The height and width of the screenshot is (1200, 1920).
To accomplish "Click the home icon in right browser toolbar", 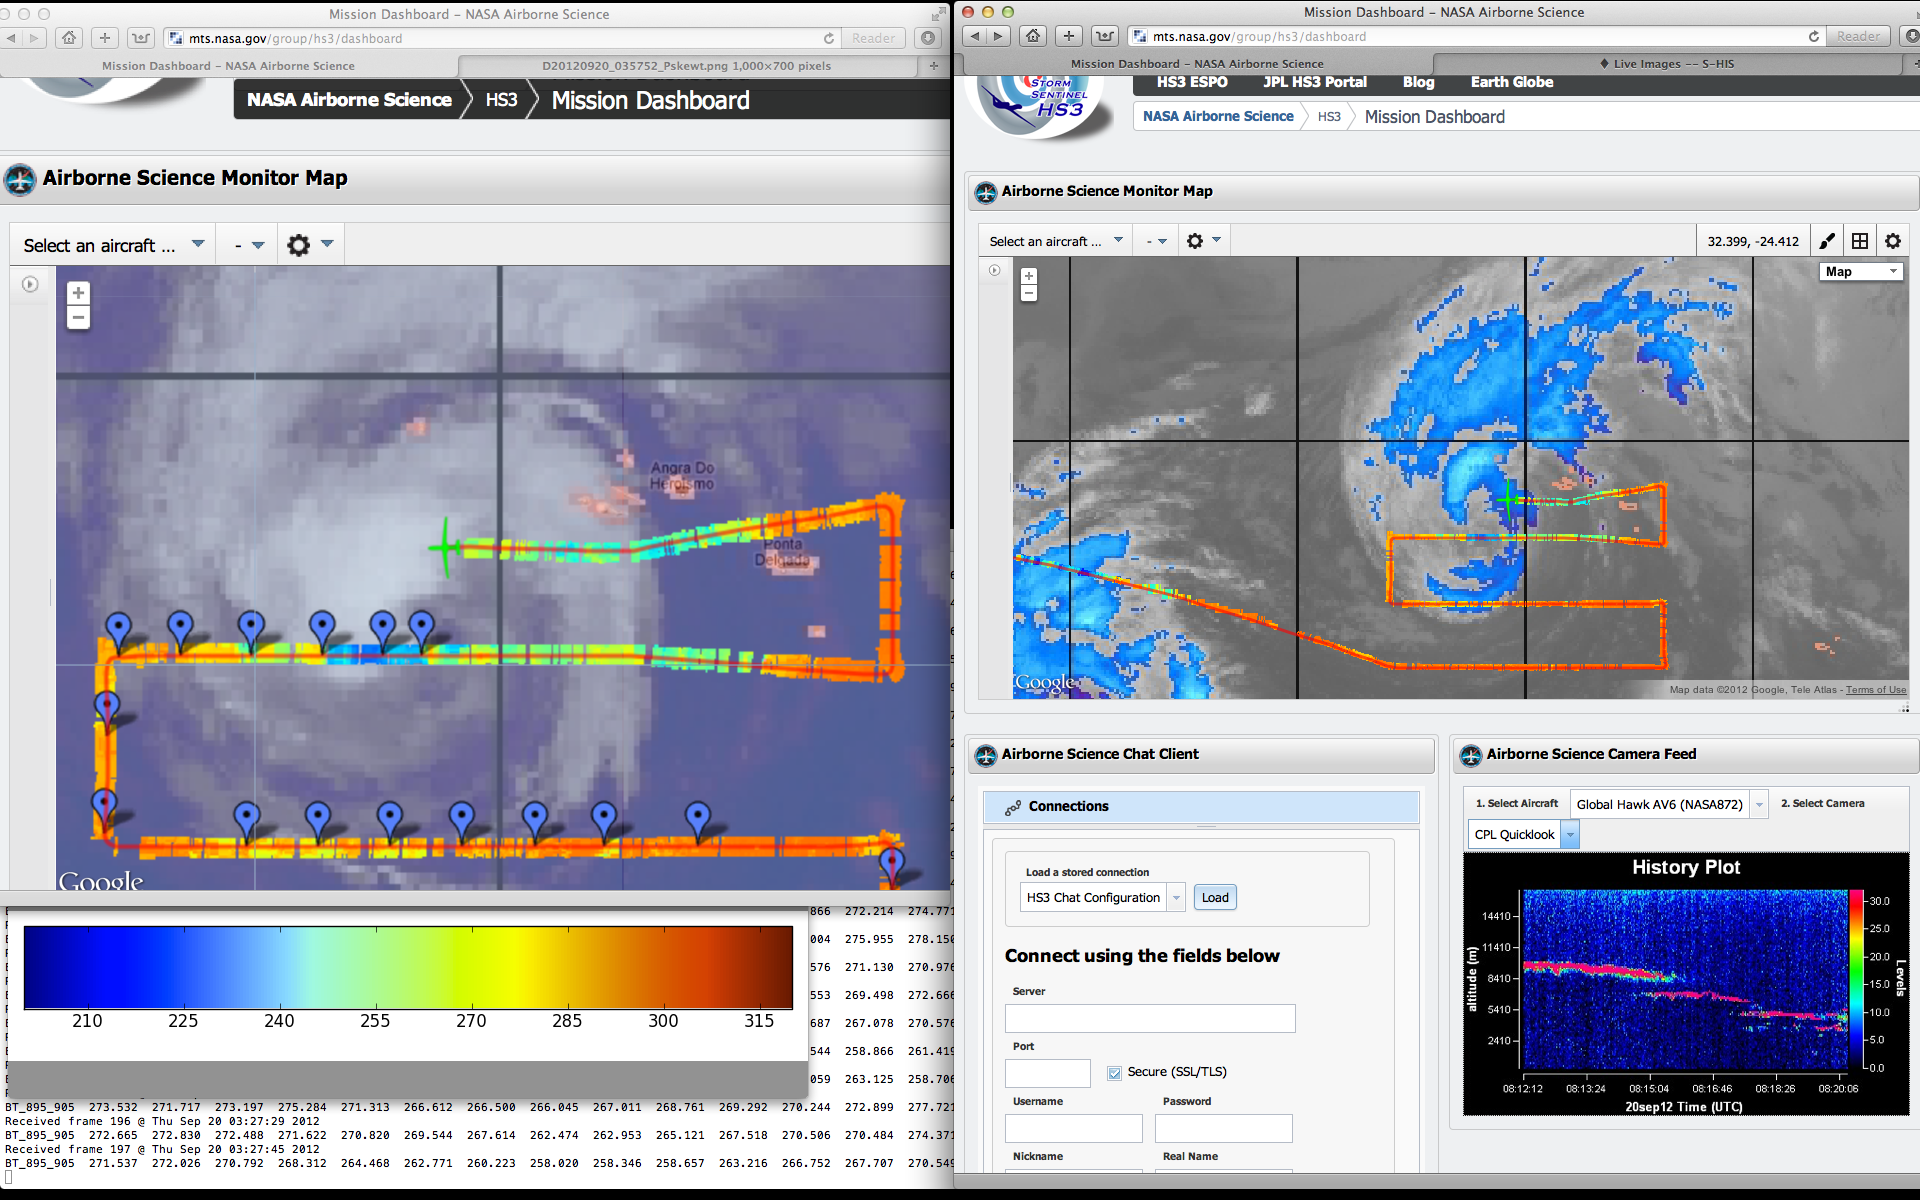I will (1033, 36).
